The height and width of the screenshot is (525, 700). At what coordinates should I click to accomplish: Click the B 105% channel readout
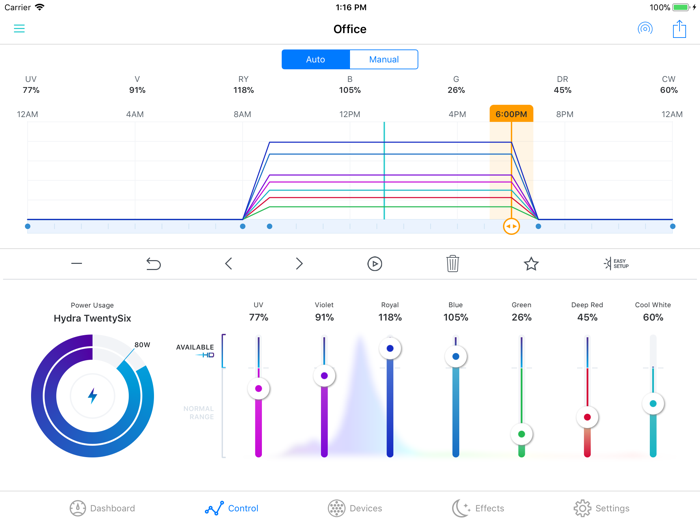[x=350, y=85]
